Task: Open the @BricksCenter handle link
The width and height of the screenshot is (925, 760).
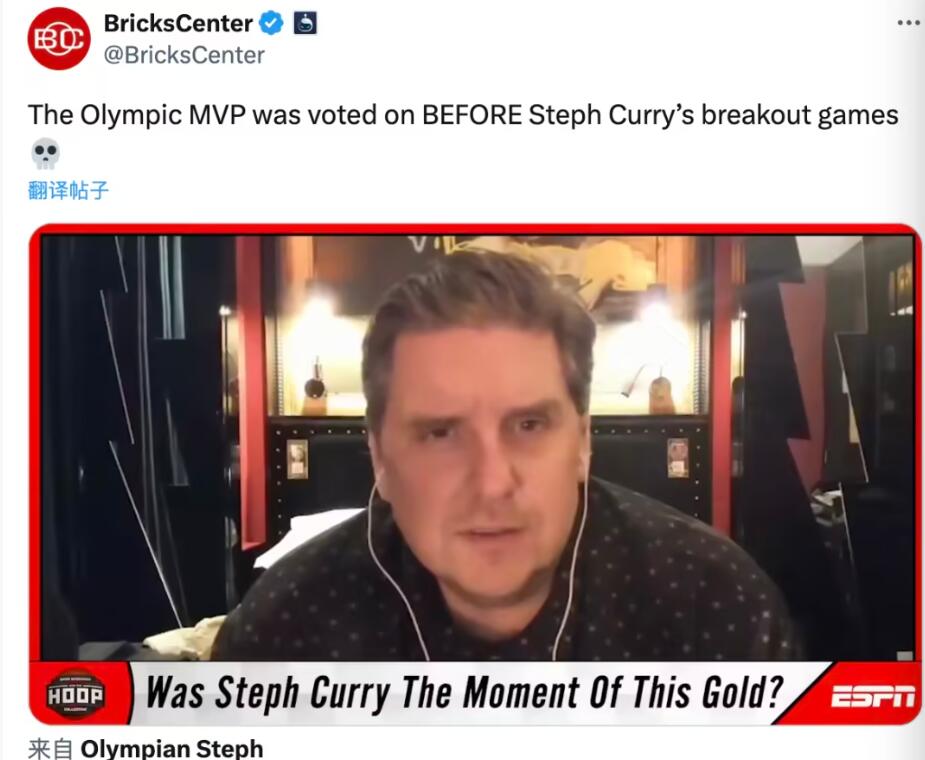Action: pyautogui.click(x=184, y=55)
